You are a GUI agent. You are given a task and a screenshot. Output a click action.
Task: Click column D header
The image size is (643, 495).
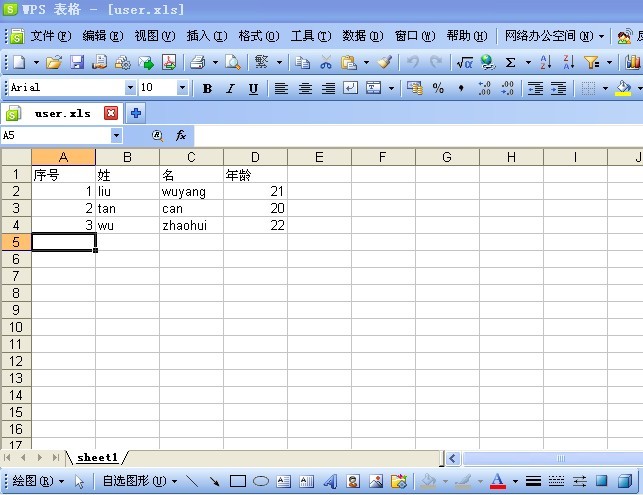click(x=255, y=157)
